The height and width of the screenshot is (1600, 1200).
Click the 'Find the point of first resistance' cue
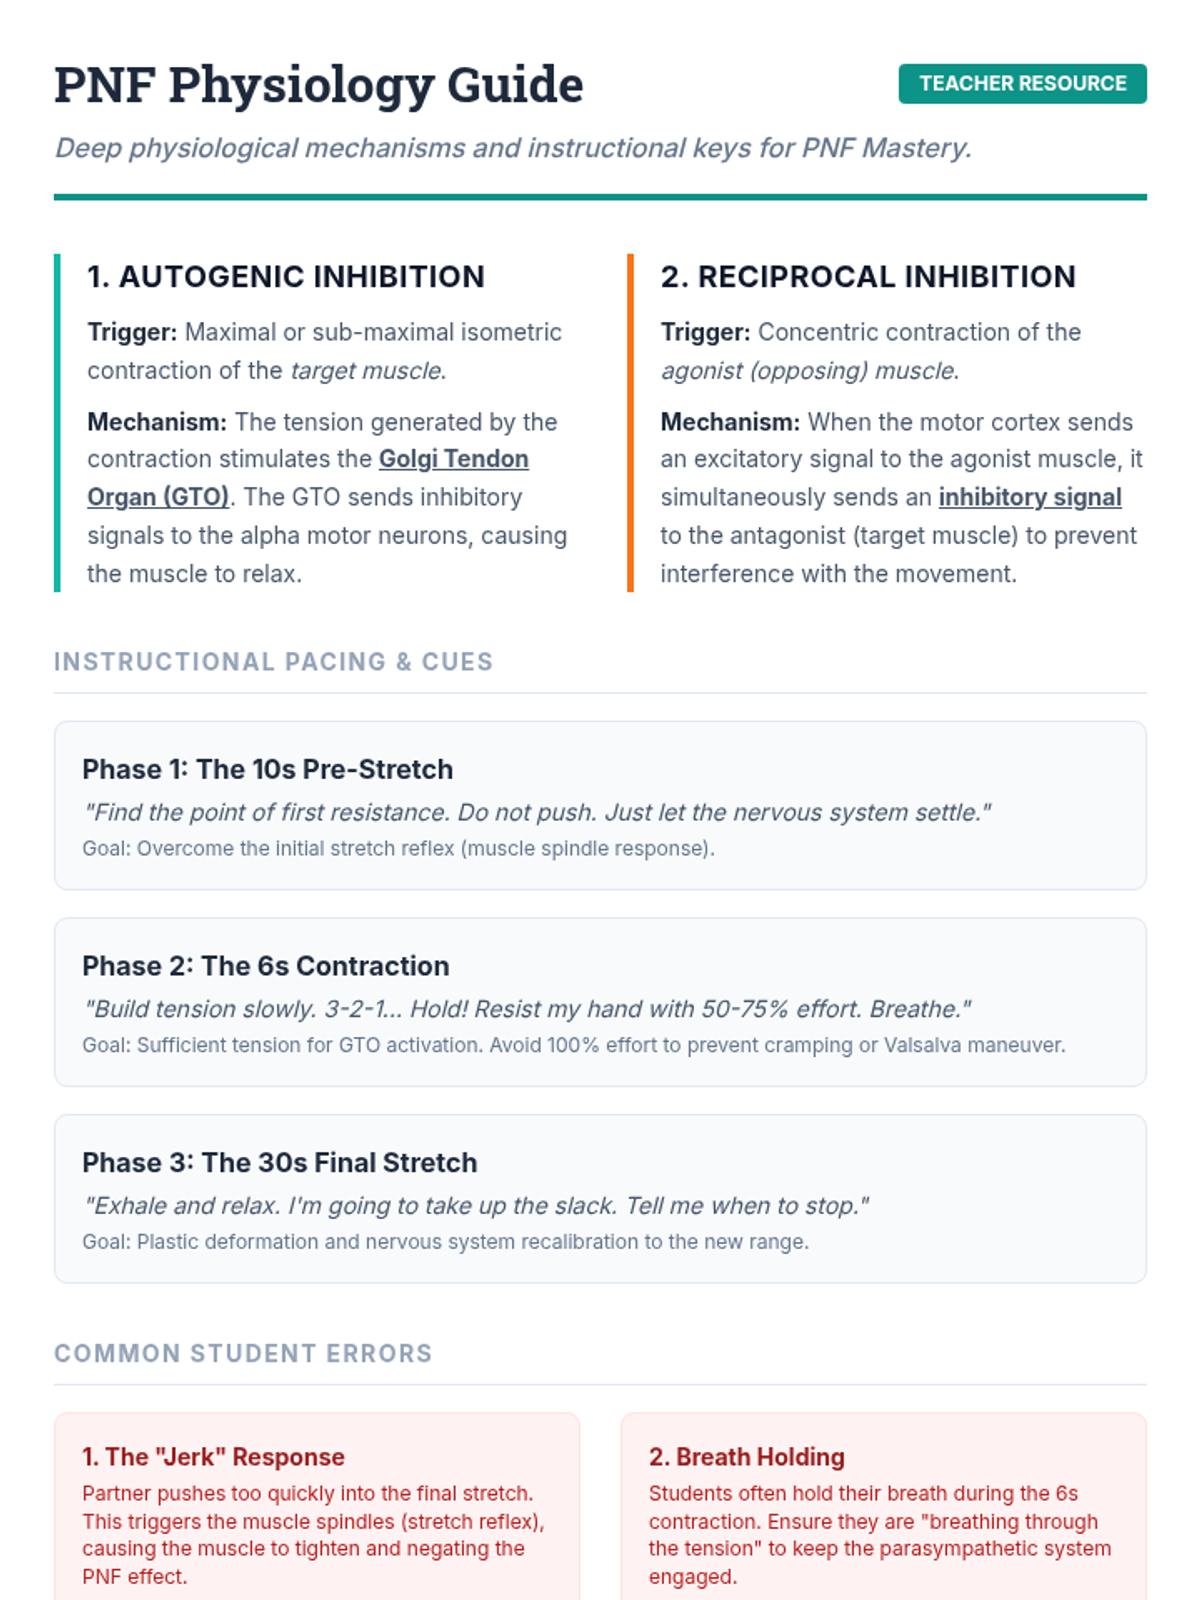tap(536, 813)
